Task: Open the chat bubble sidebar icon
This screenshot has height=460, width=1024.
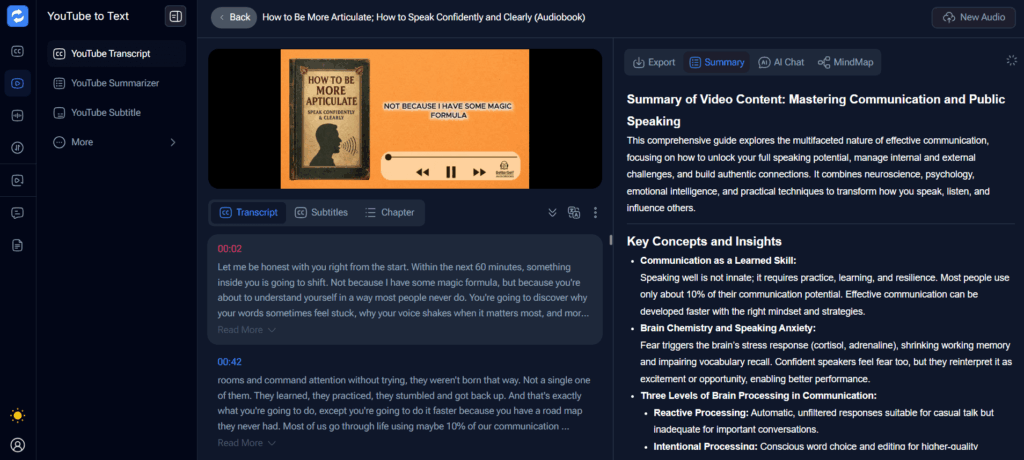Action: pyautogui.click(x=18, y=213)
